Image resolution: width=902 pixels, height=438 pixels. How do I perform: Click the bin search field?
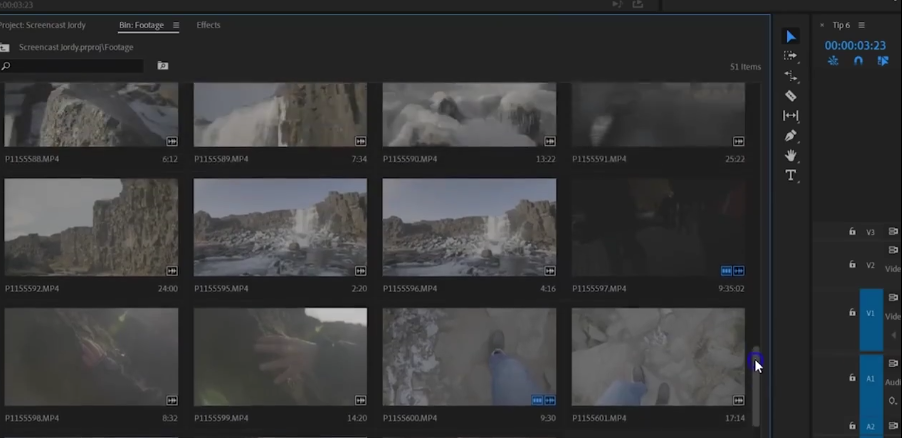(x=75, y=66)
